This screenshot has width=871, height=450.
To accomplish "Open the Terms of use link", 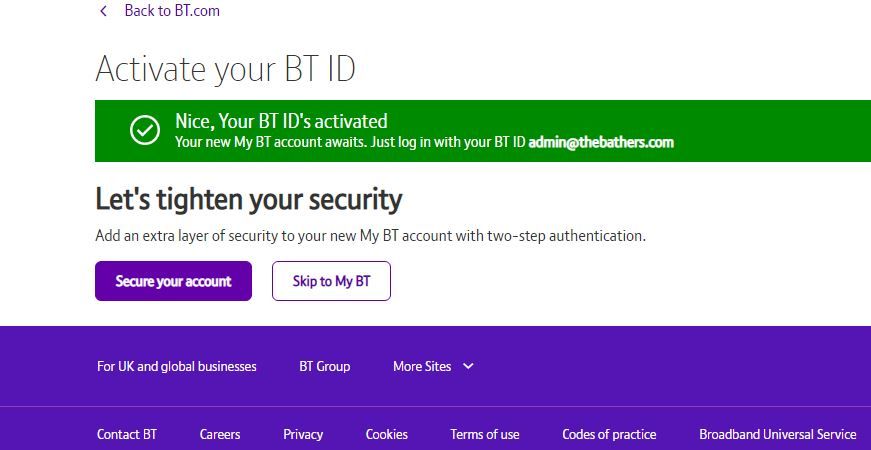I will coord(485,434).
